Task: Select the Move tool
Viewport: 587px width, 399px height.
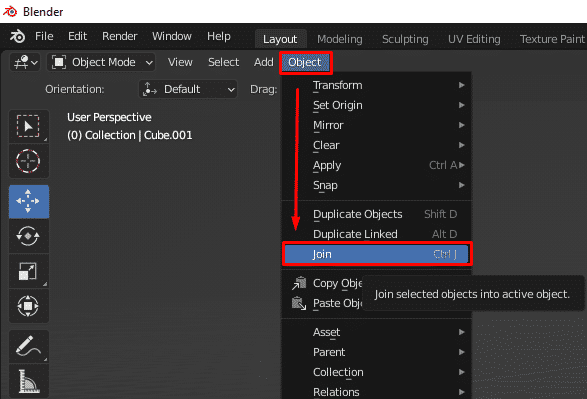Action: pyautogui.click(x=28, y=201)
